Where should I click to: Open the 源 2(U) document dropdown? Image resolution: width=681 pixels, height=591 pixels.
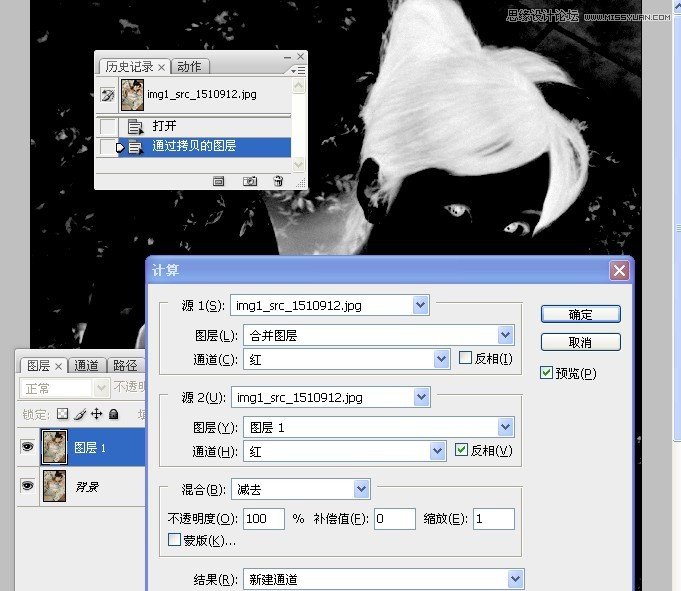pos(421,397)
